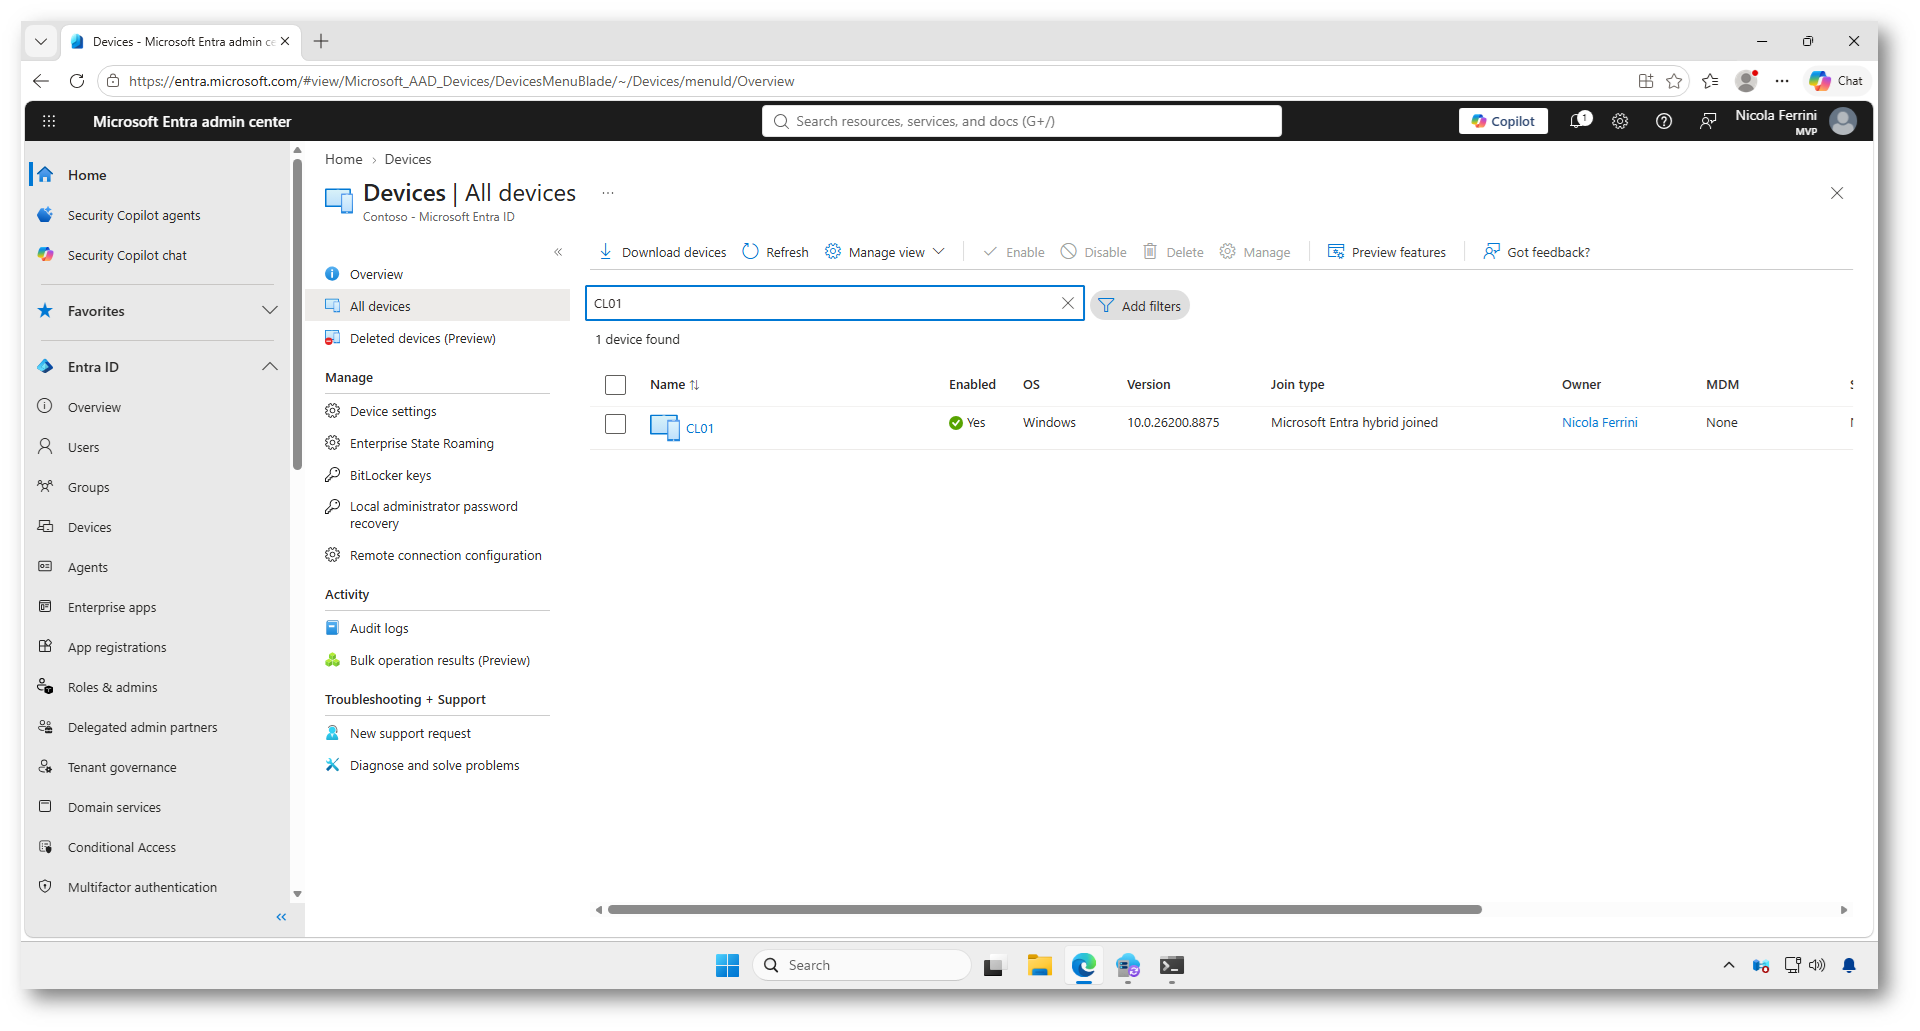Open the Manage view dropdown
The image size is (1920, 1031).
pyautogui.click(x=885, y=252)
